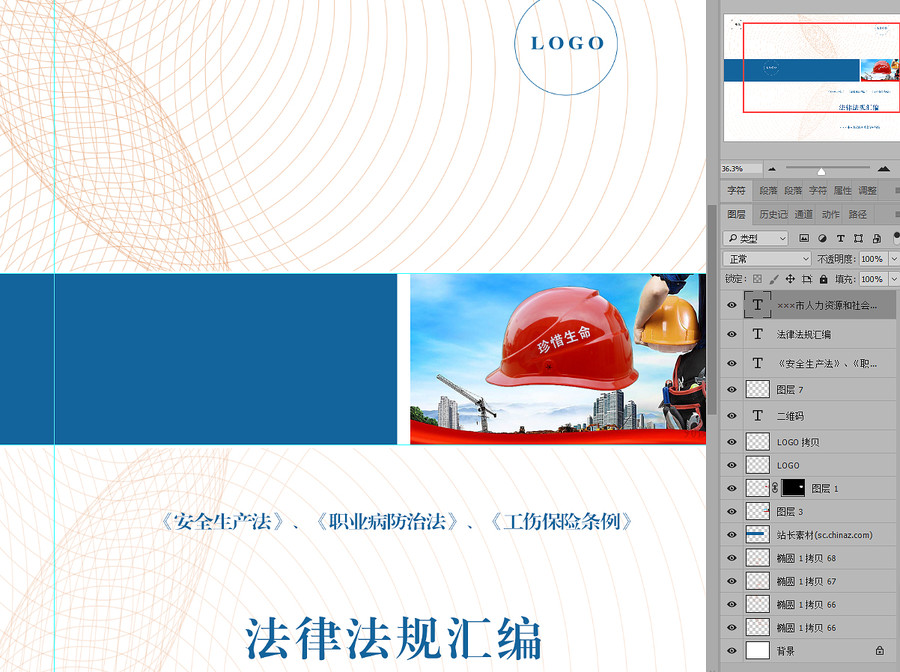The width and height of the screenshot is (900, 672).
Task: Filter layers by adjustment layer type
Action: point(823,238)
